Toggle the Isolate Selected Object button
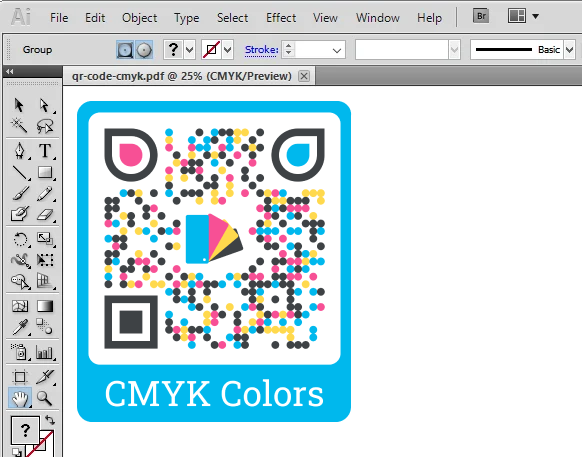 (x=125, y=50)
